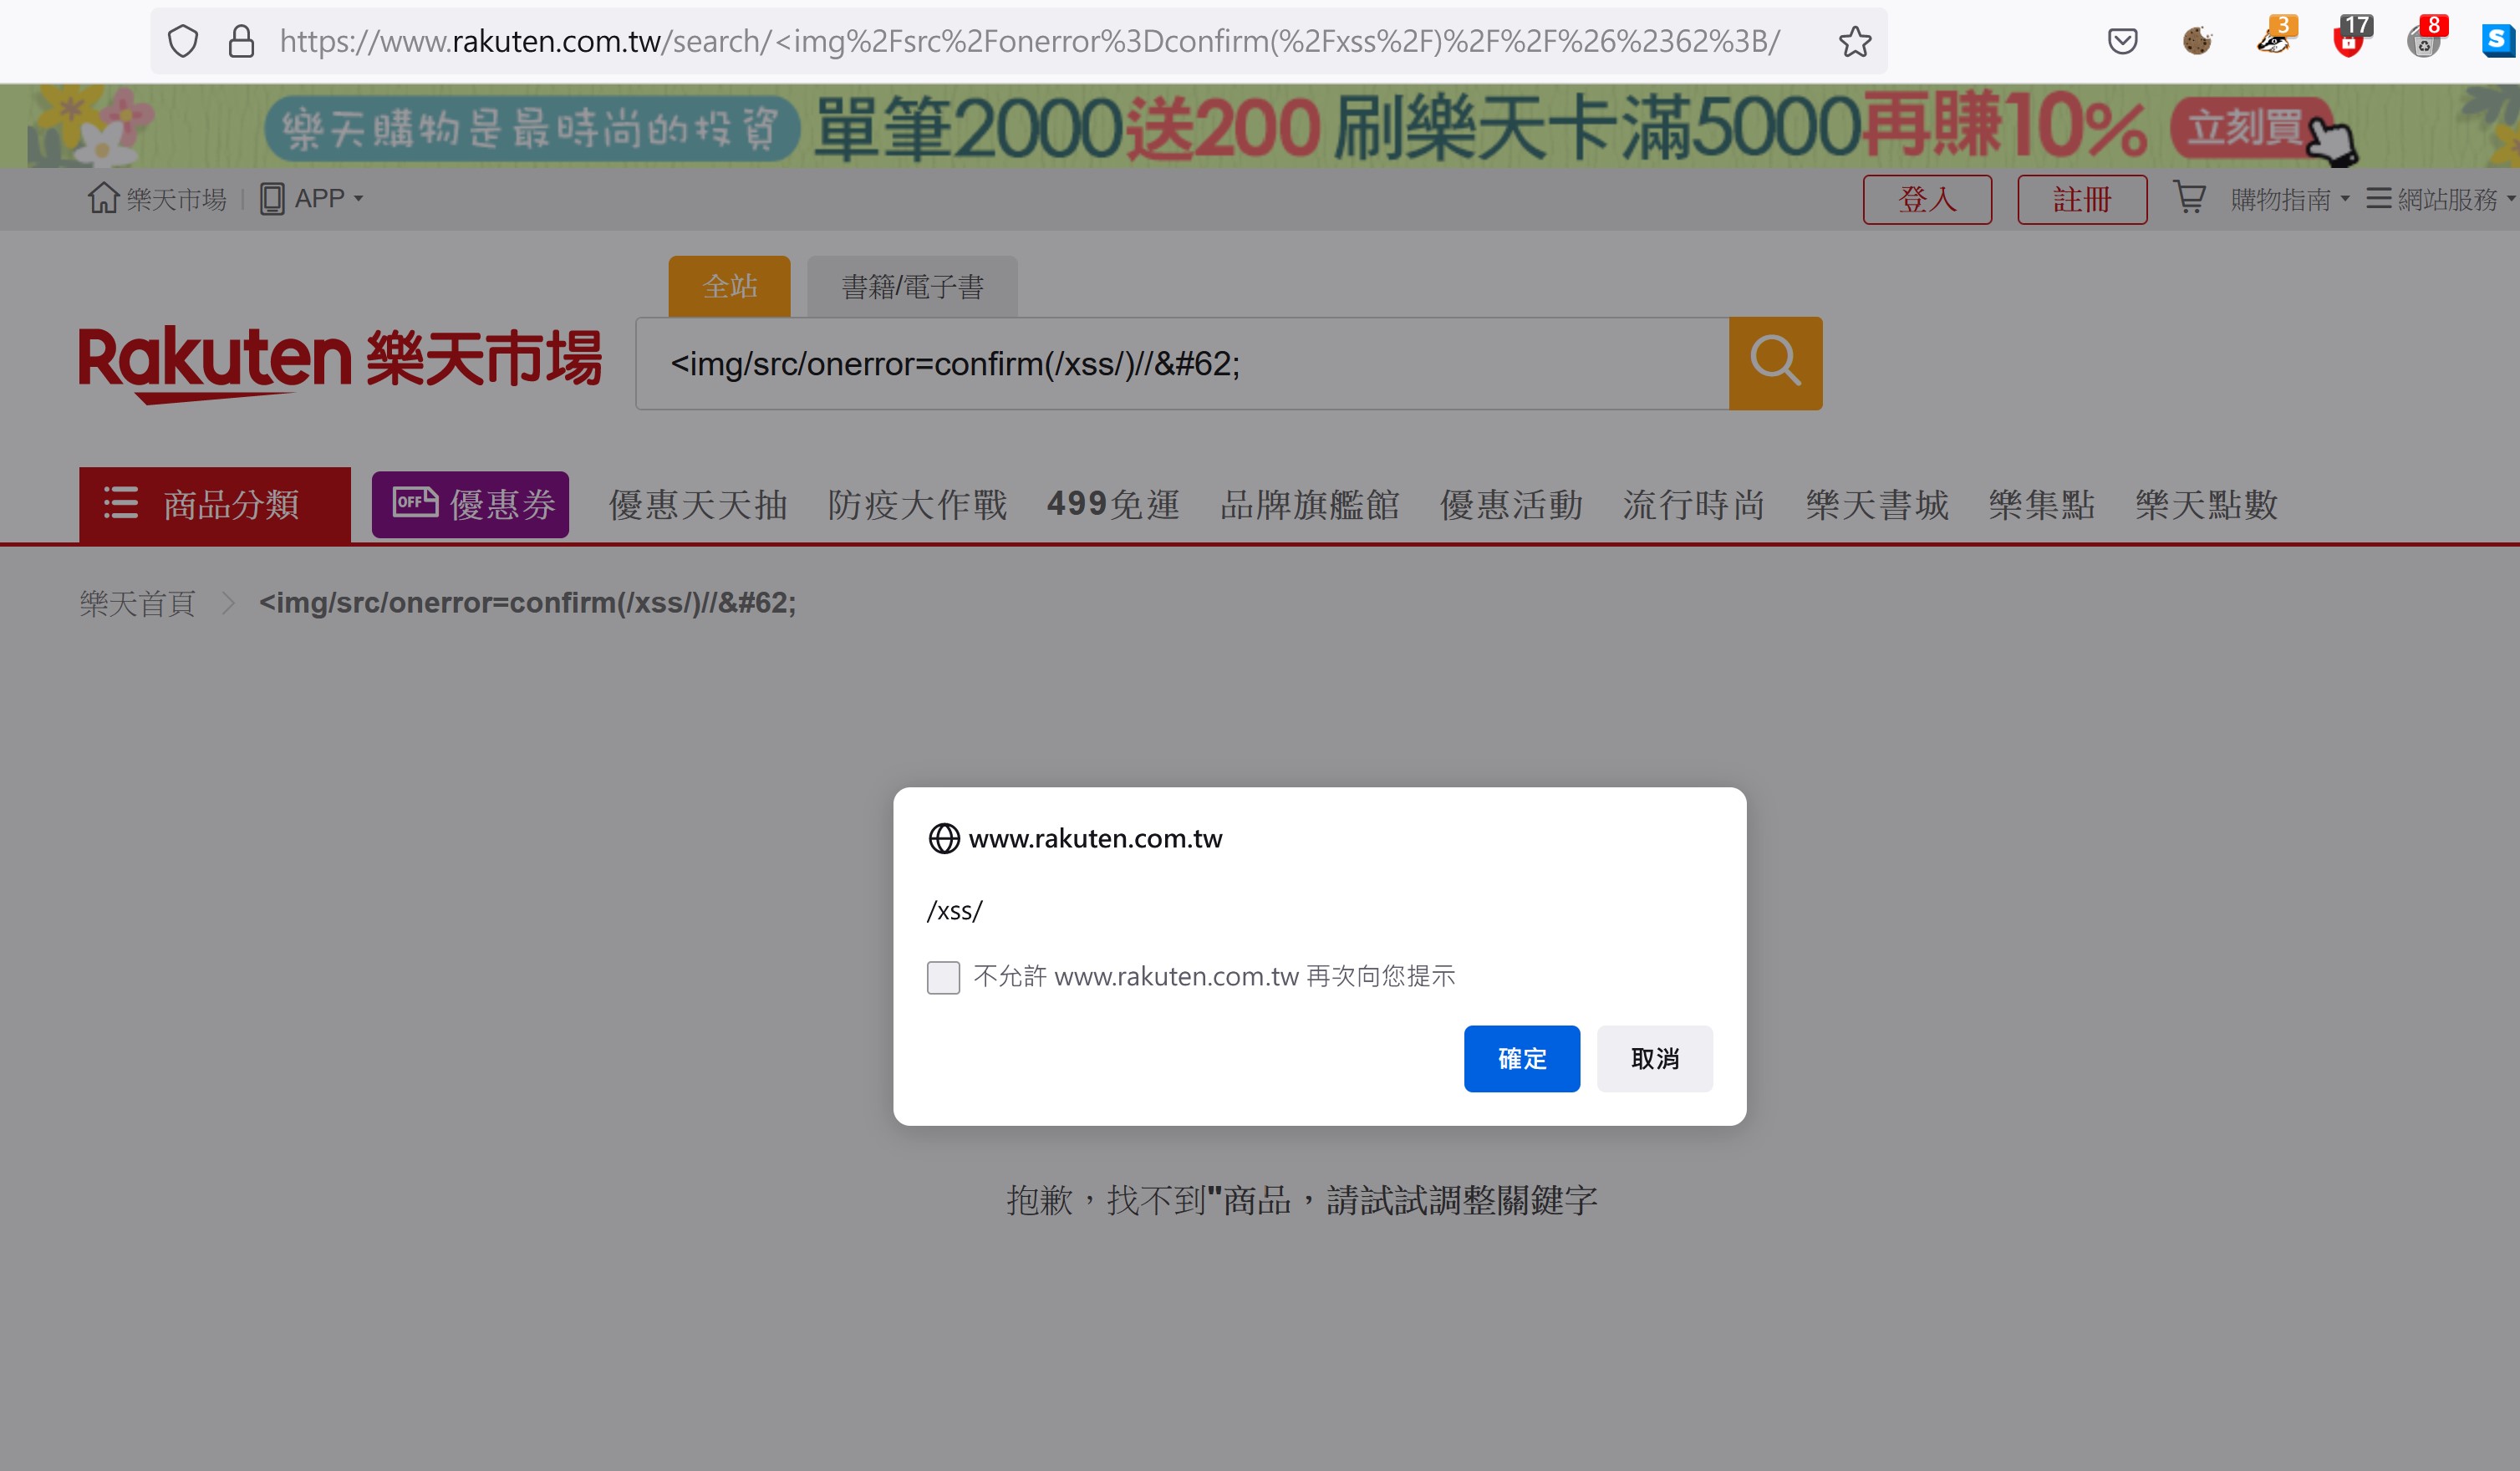The width and height of the screenshot is (2520, 1471).
Task: Open the extension with badge 8
Action: (x=2427, y=38)
